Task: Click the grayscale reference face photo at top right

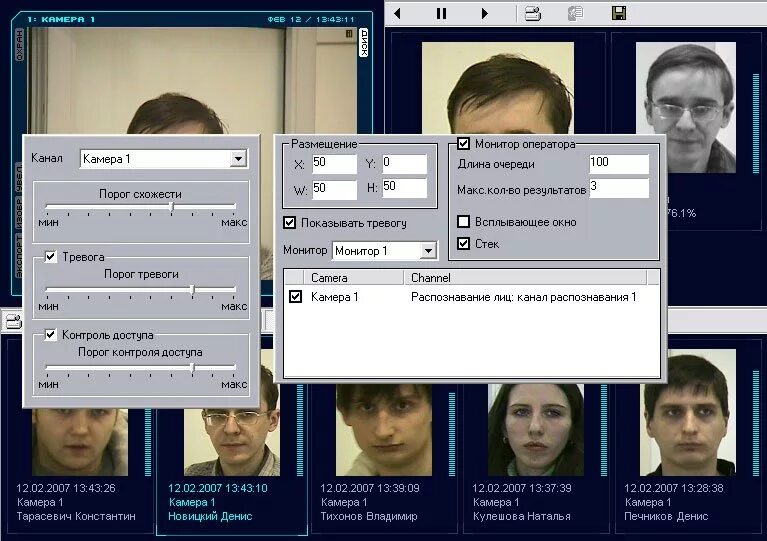Action: click(686, 108)
